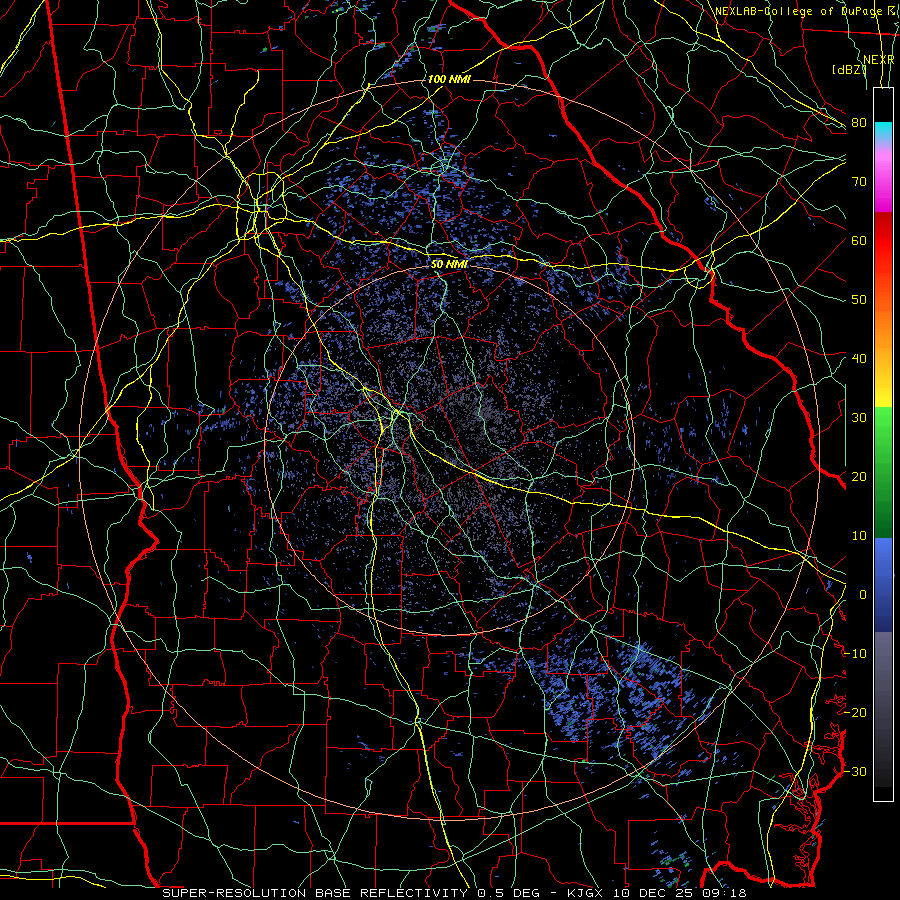900x900 pixels.
Task: Click the 30 value on the dBZ scale
Action: click(x=859, y=418)
